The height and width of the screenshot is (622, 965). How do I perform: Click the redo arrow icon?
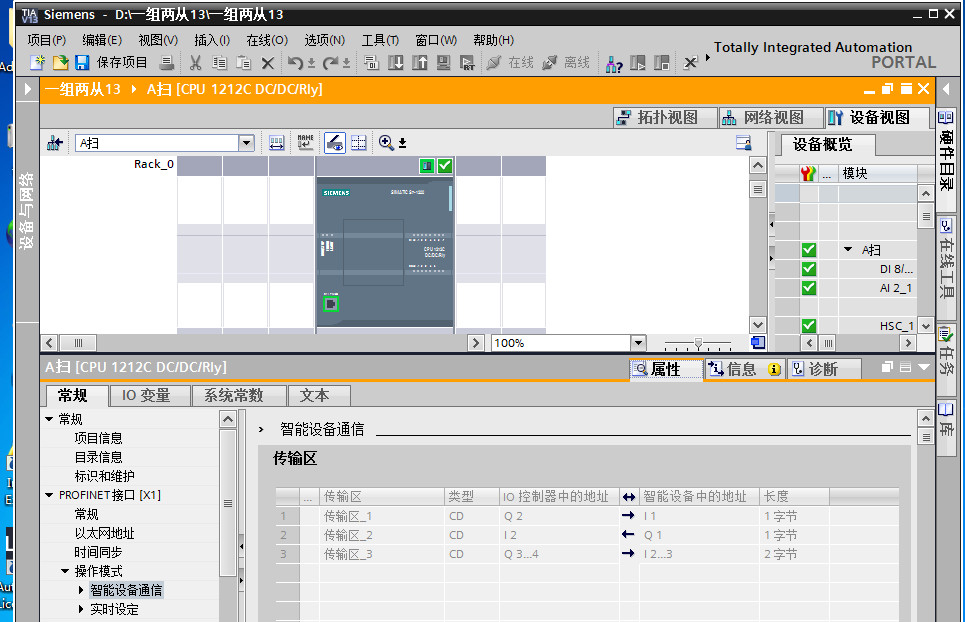330,62
